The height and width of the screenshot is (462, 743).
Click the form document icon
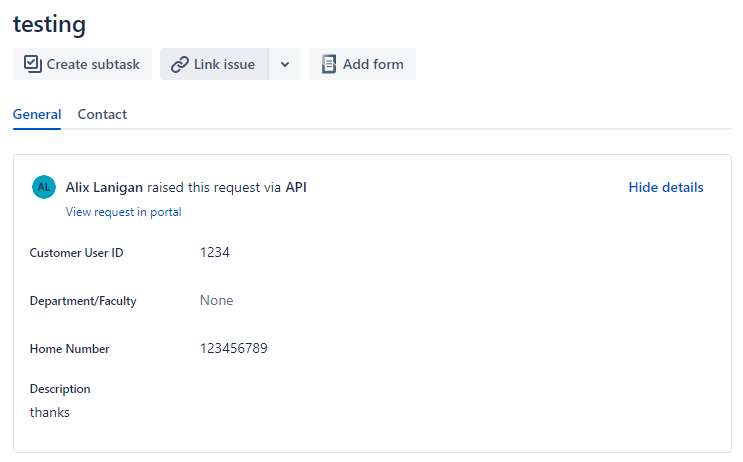point(329,64)
